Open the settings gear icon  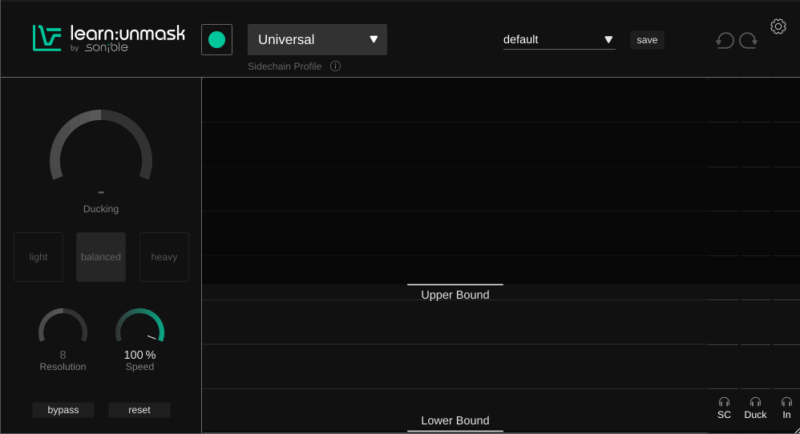(778, 26)
